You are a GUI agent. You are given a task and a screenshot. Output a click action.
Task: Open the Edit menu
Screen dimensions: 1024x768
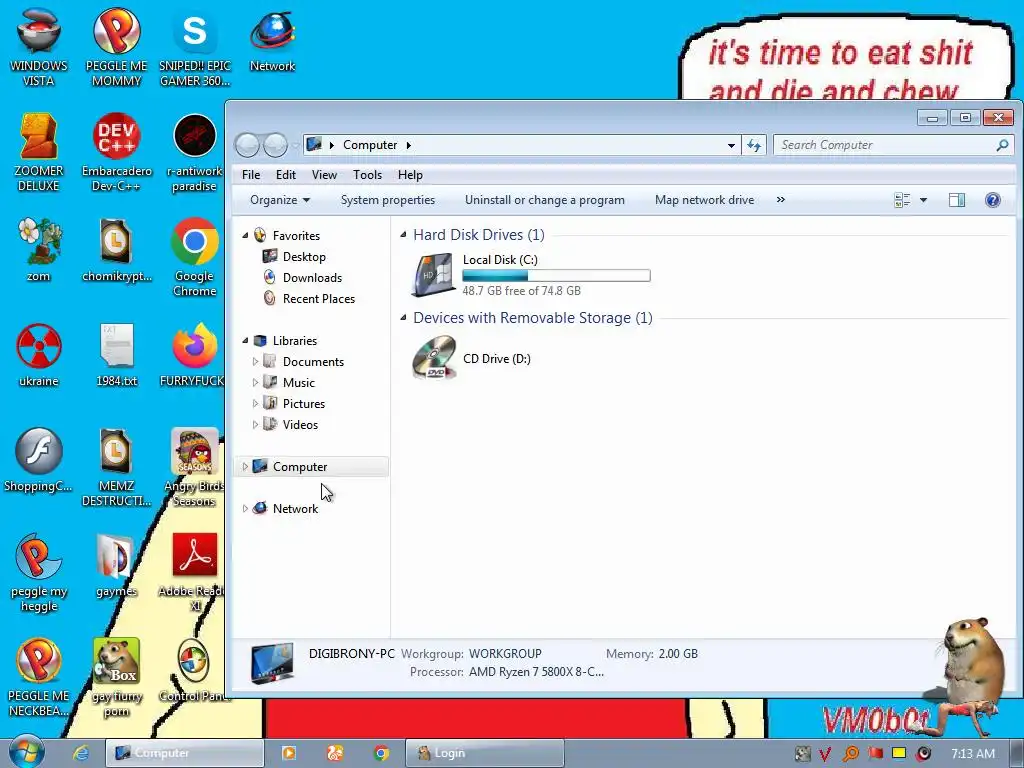(285, 175)
